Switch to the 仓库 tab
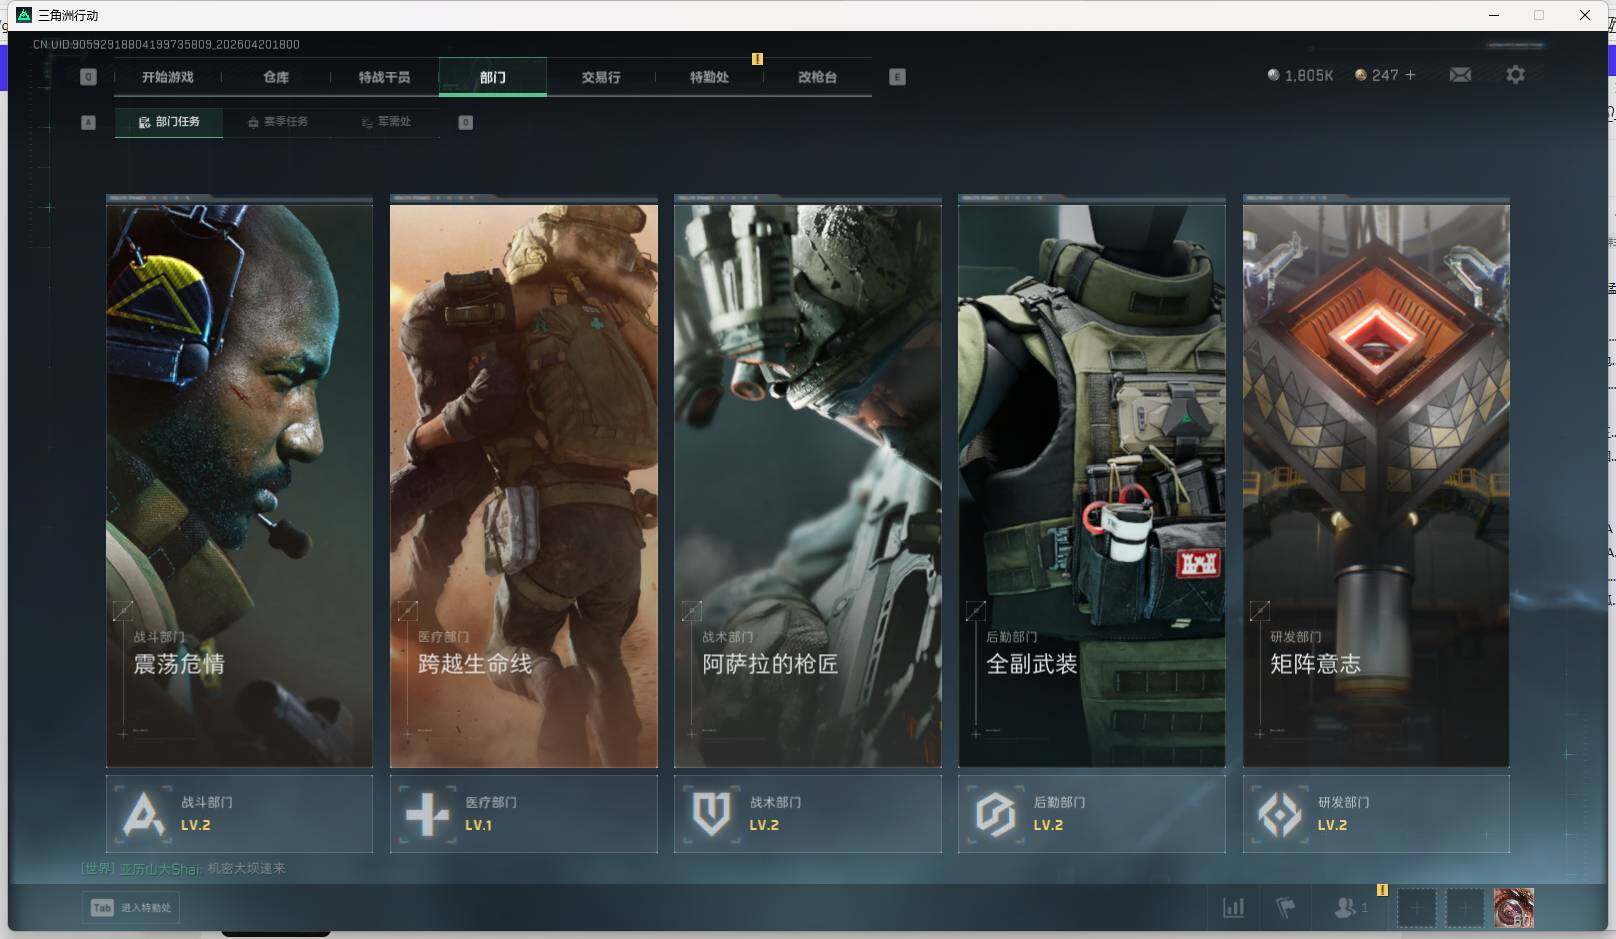Viewport: 1616px width, 939px height. coord(276,77)
